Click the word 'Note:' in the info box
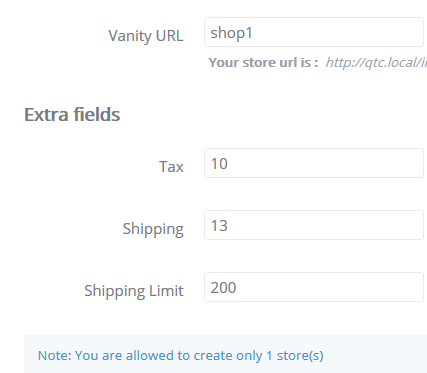The height and width of the screenshot is (373, 427). click(x=55, y=356)
